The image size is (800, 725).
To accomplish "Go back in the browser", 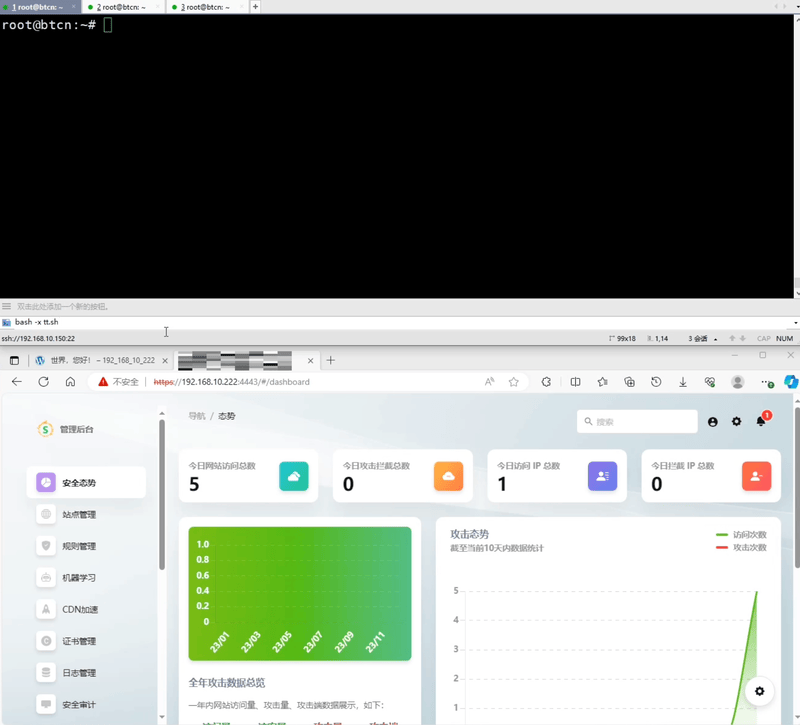I will click(x=17, y=382).
